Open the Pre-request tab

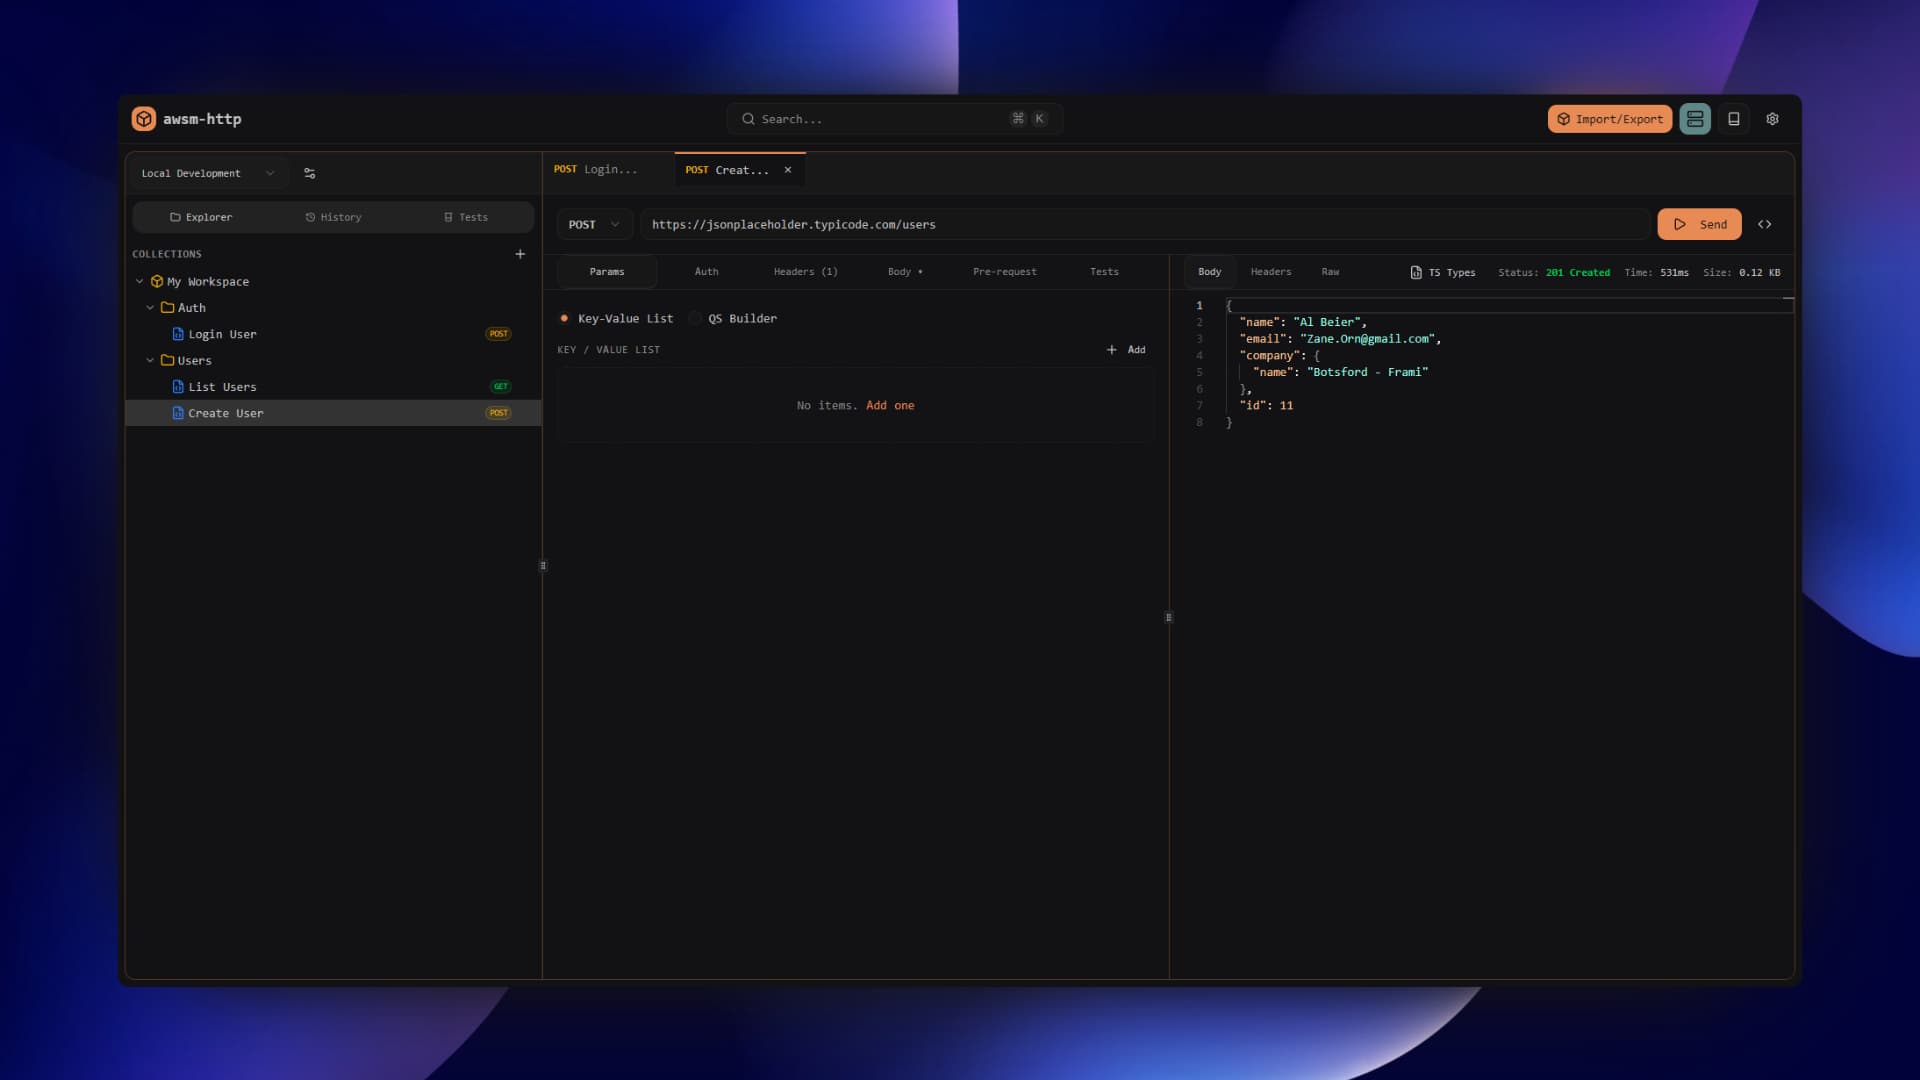pyautogui.click(x=1004, y=272)
